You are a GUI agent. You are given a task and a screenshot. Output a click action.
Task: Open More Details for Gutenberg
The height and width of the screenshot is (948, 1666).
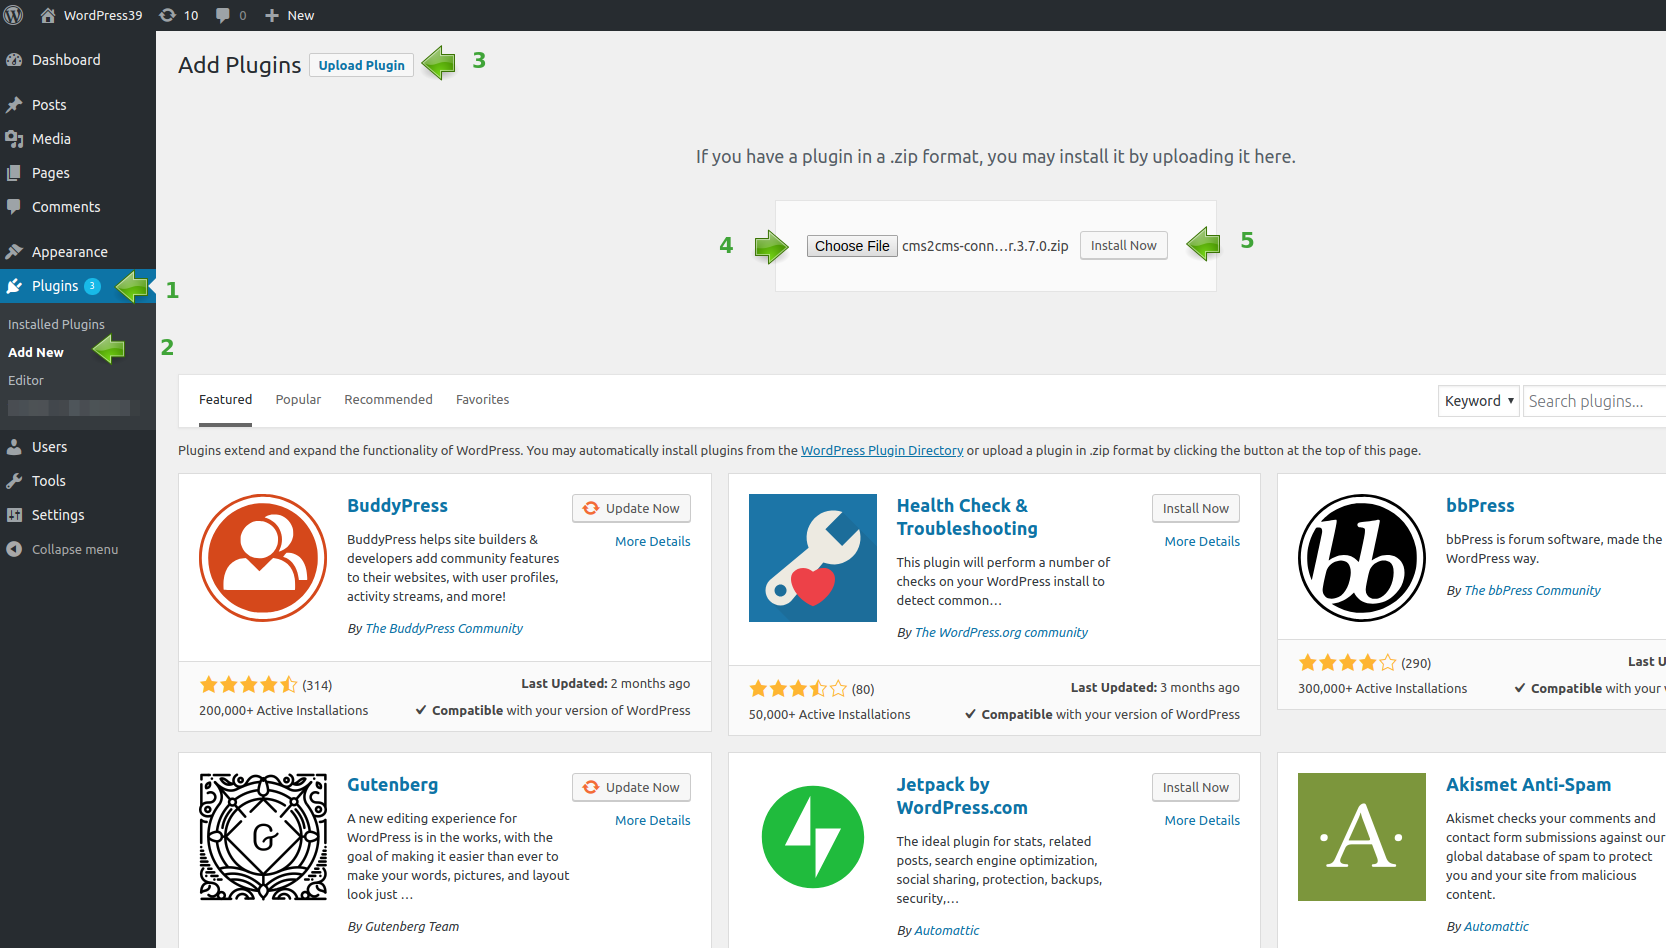pyautogui.click(x=653, y=820)
